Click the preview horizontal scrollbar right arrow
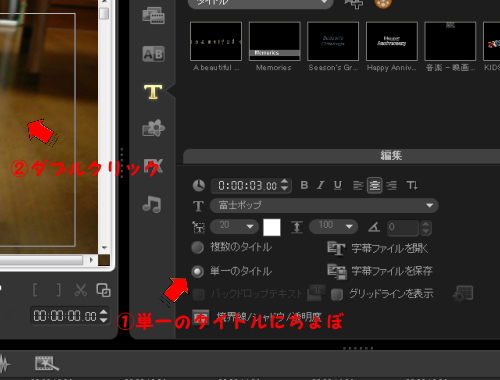The width and height of the screenshot is (500, 380). [91, 260]
